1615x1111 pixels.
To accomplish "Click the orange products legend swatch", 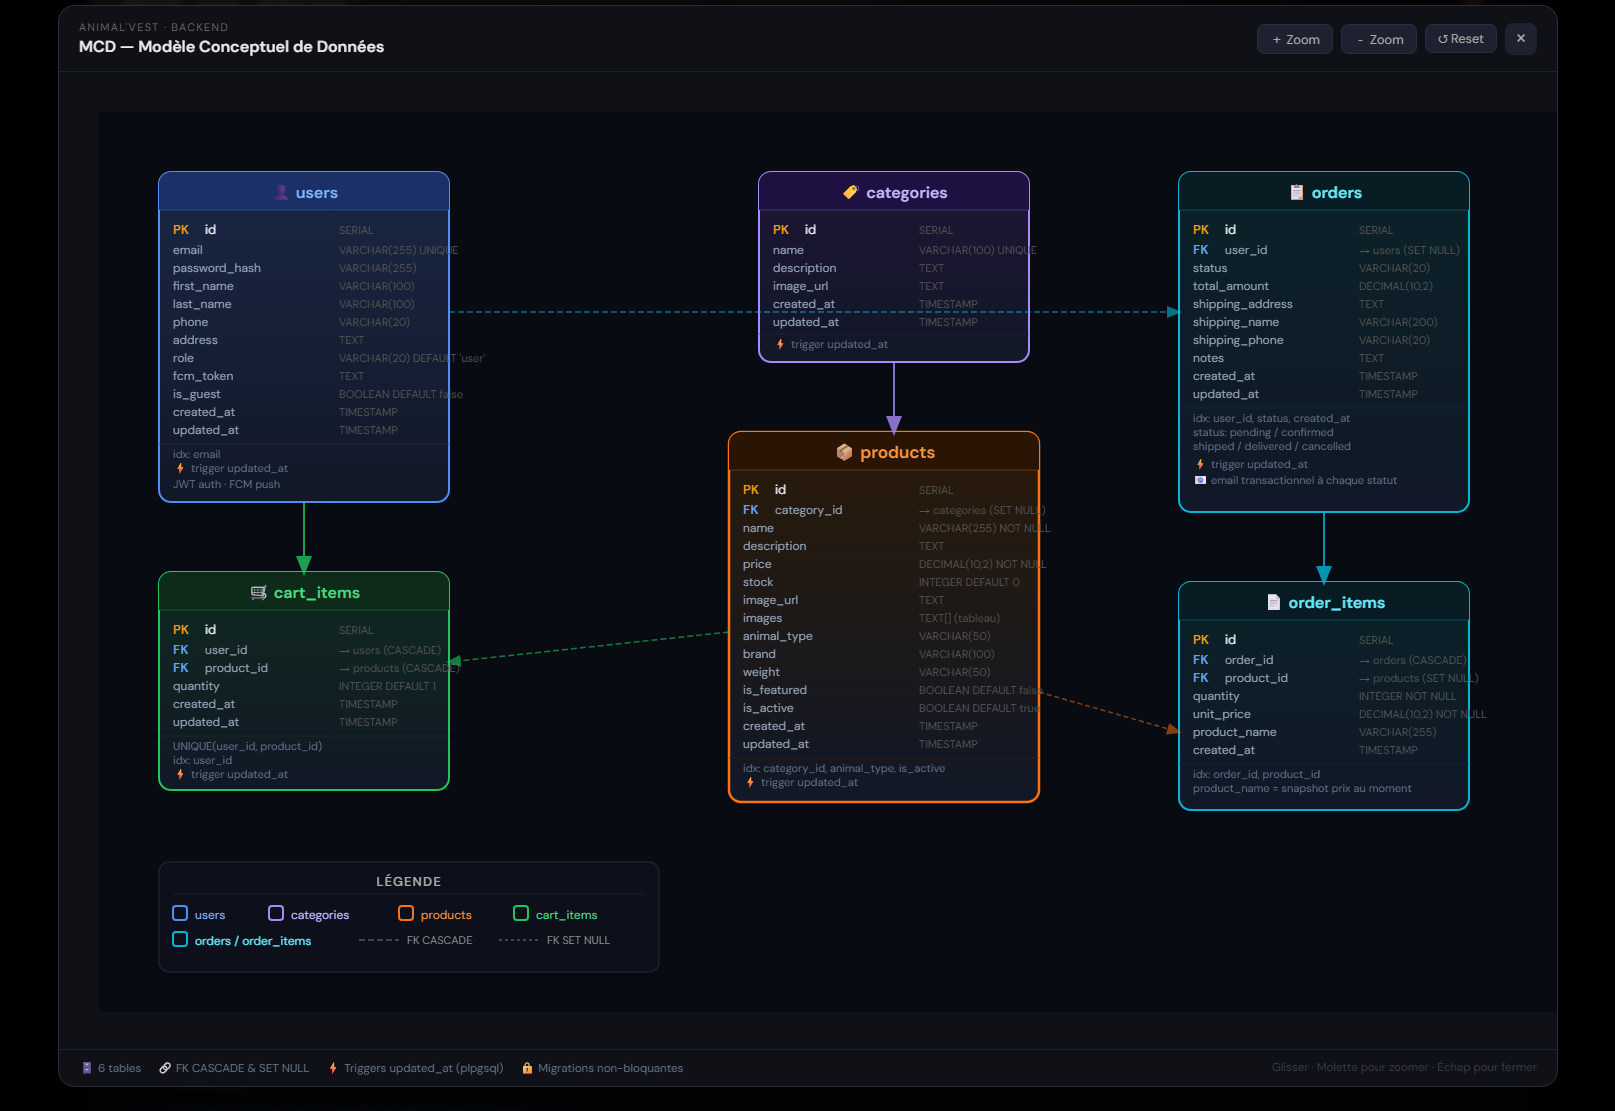I will [x=406, y=913].
